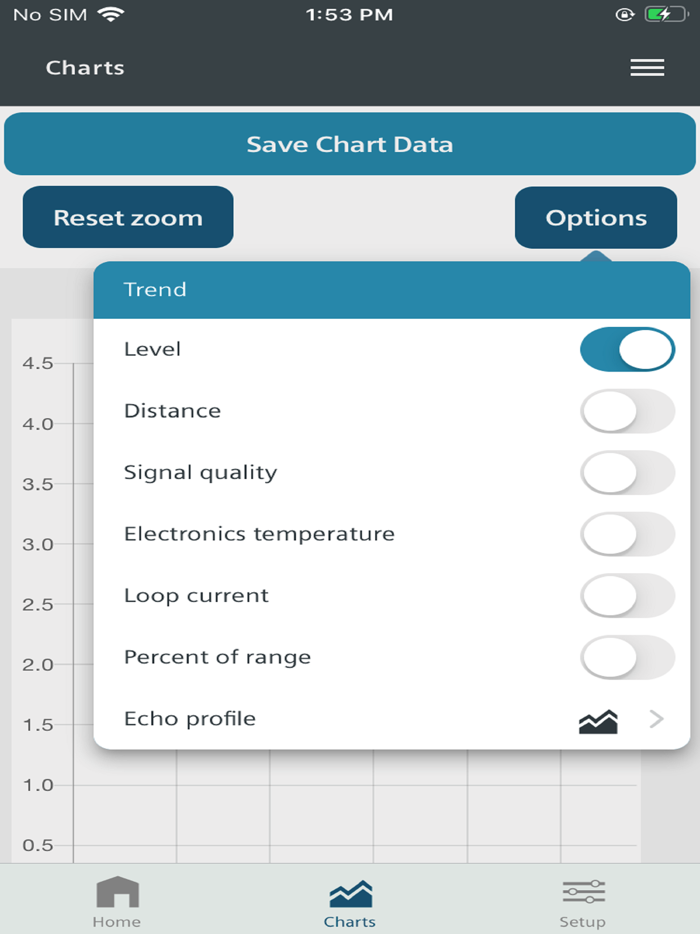The height and width of the screenshot is (934, 700).
Task: Enable the Distance trend toggle
Action: pyautogui.click(x=627, y=411)
